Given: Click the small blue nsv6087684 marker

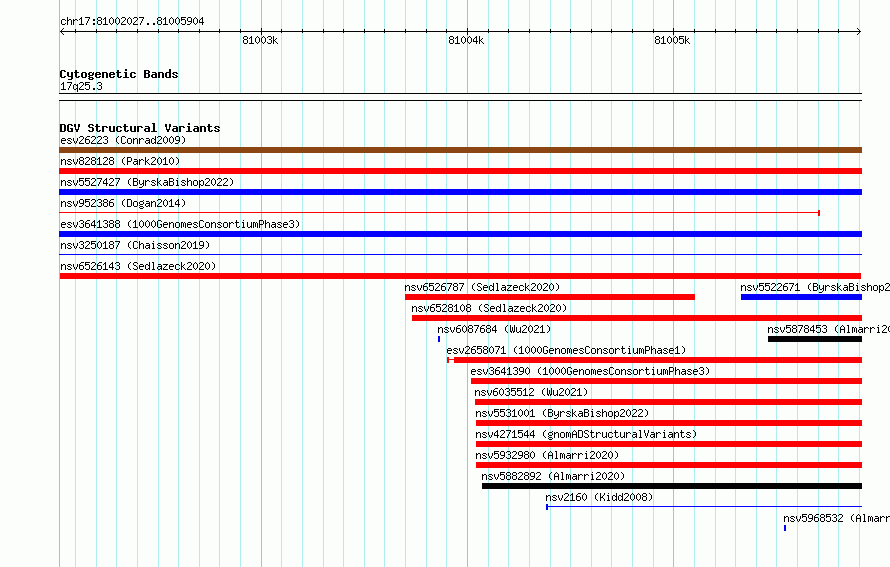Looking at the screenshot, I should pos(439,339).
